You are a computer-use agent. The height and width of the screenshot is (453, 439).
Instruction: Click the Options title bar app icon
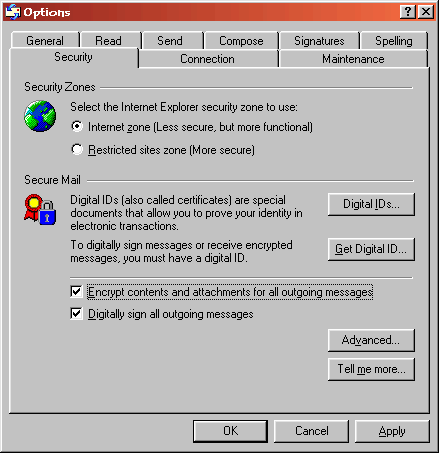[x=13, y=12]
